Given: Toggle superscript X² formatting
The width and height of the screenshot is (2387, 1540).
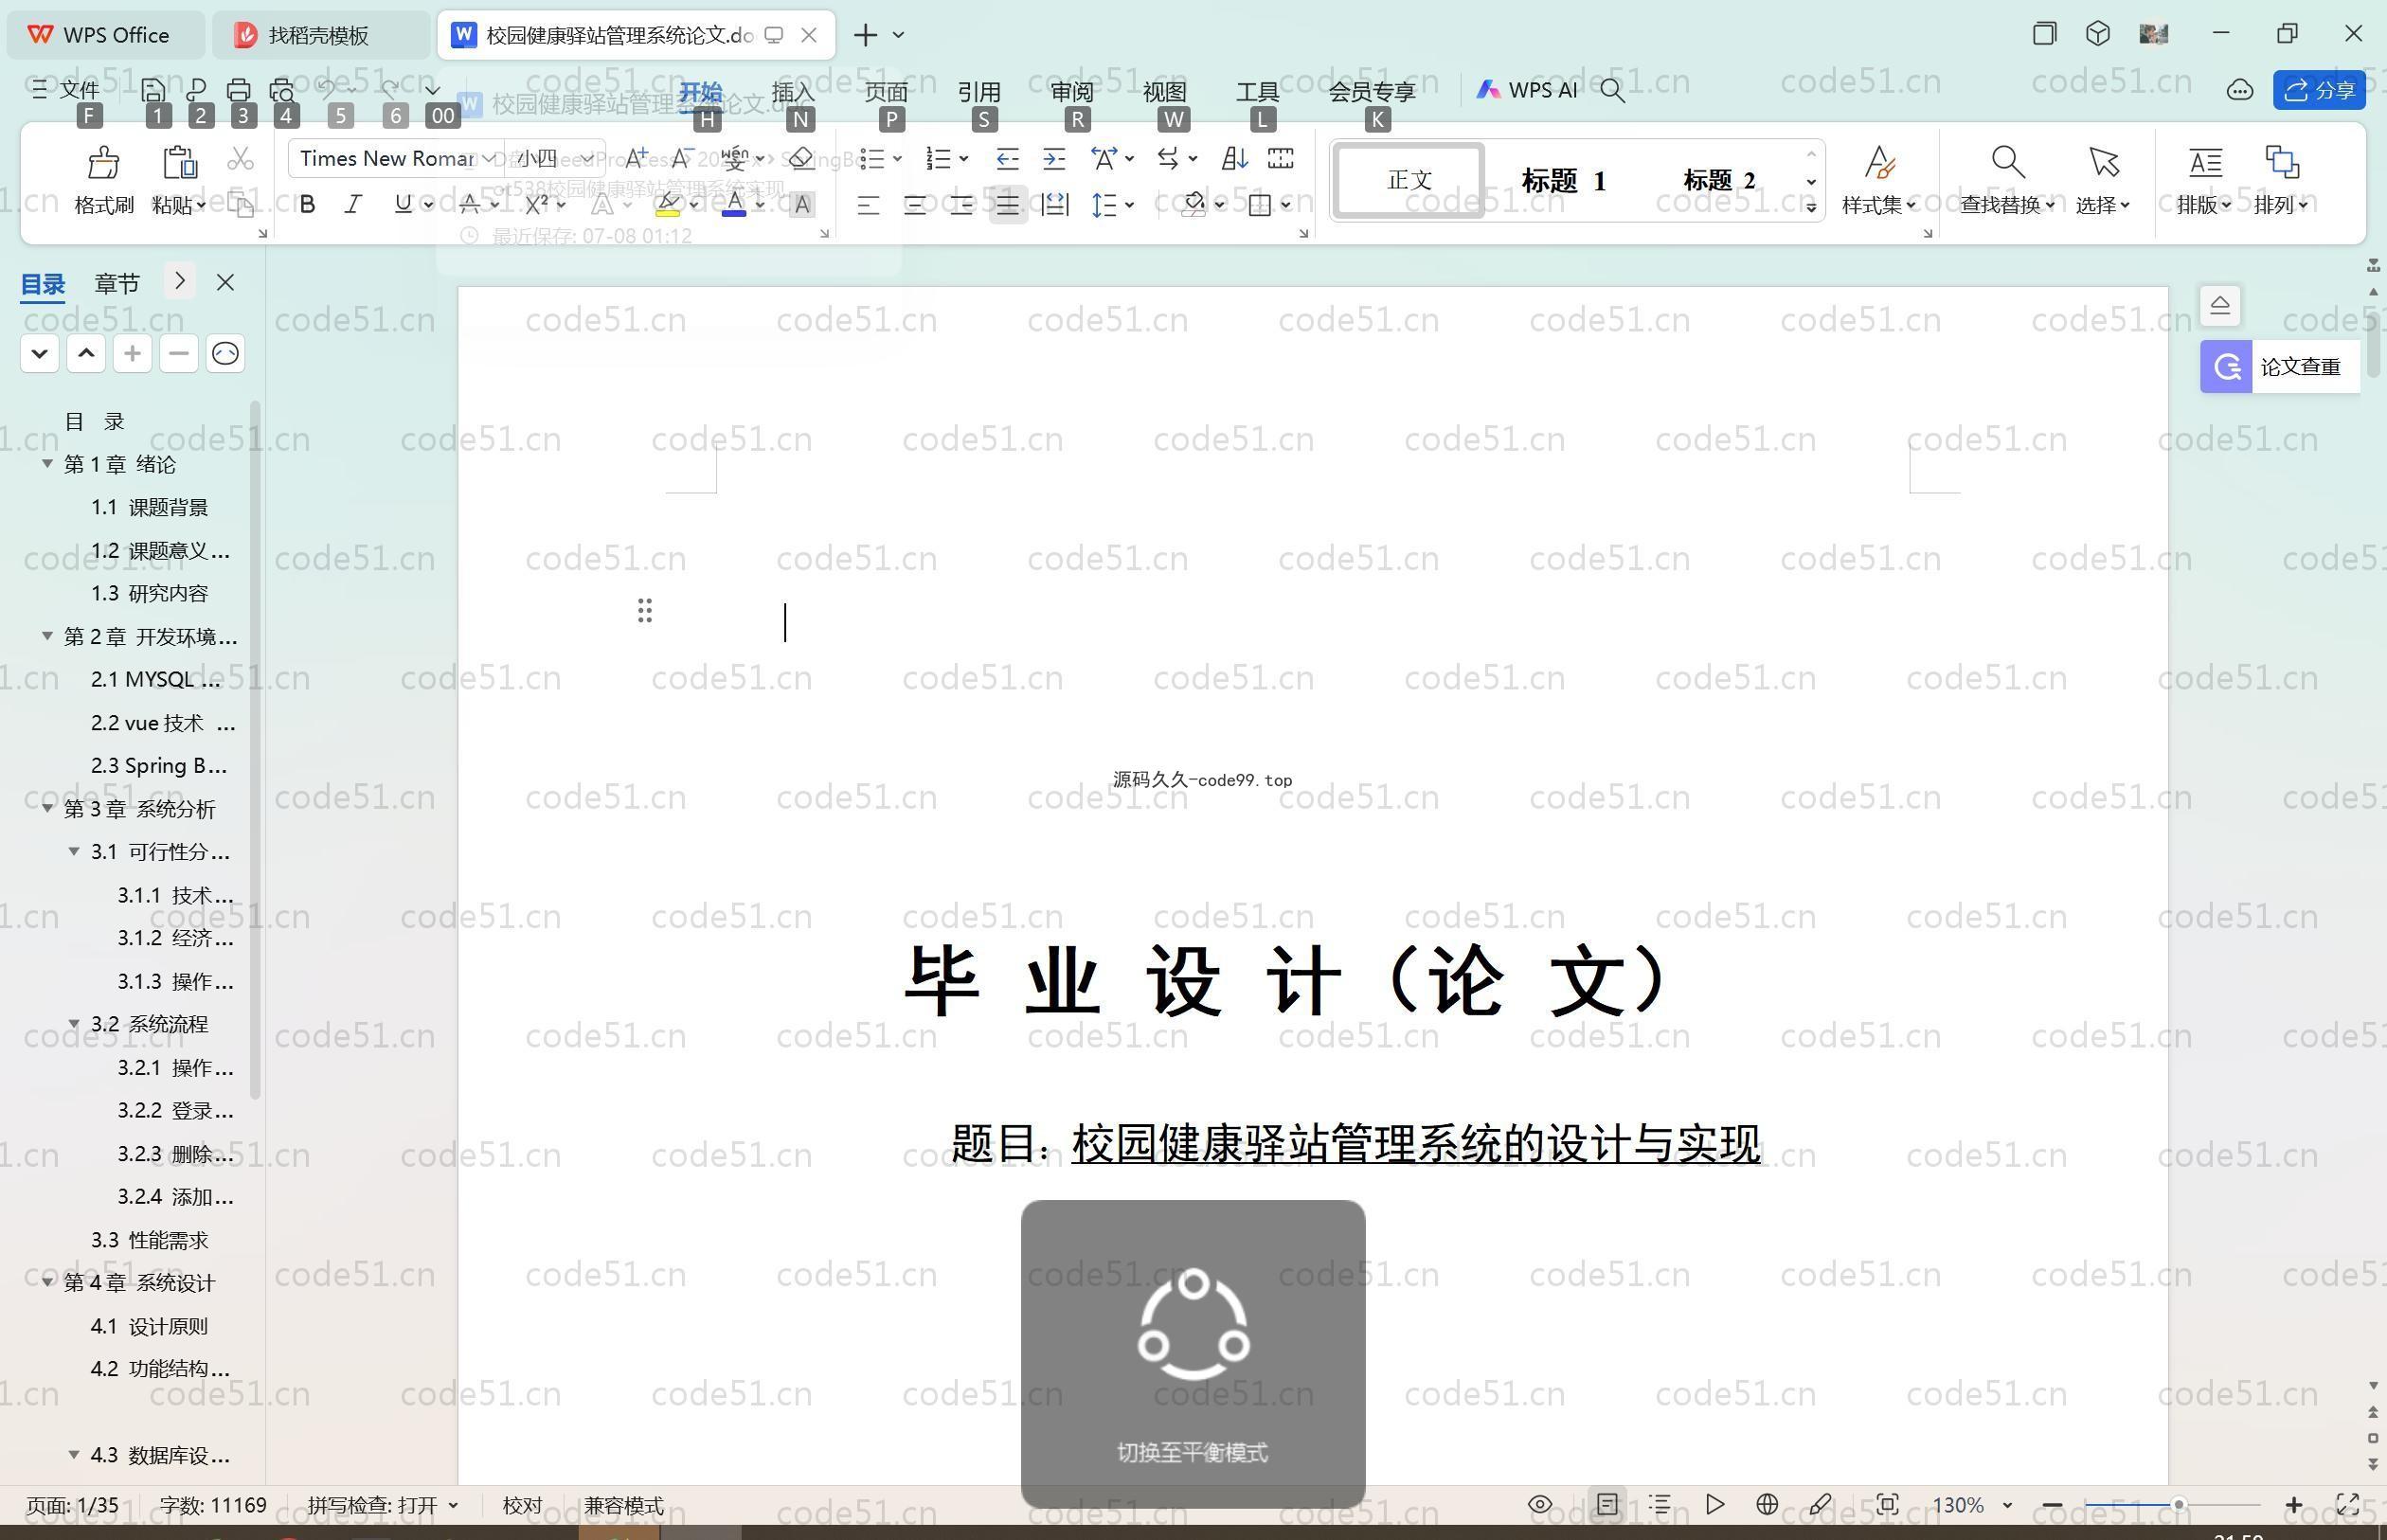Looking at the screenshot, I should point(536,204).
